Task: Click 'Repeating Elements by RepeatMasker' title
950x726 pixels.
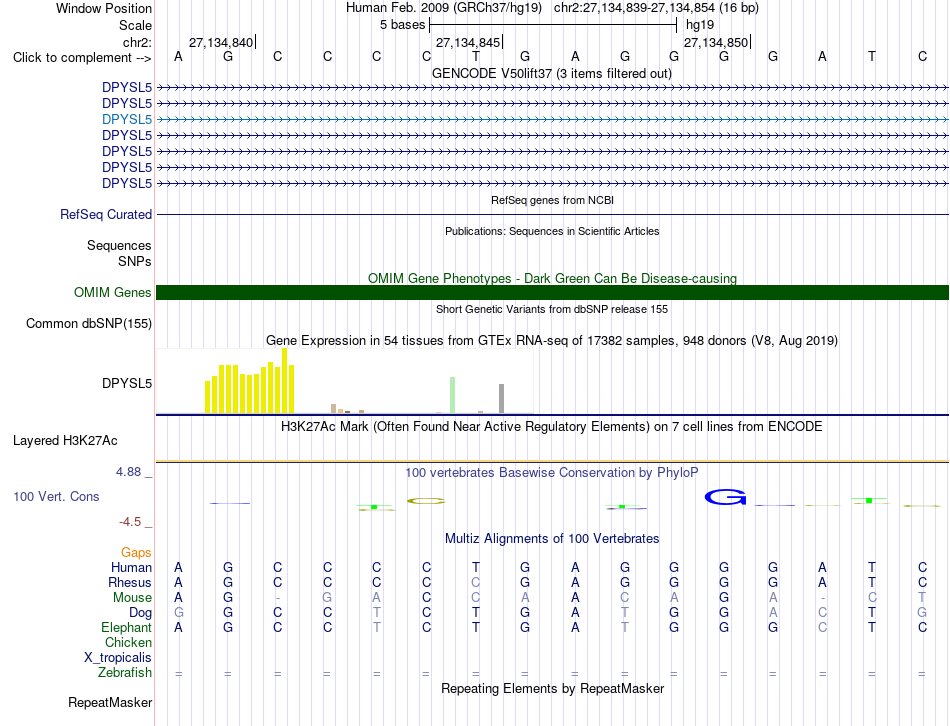Action: click(x=553, y=689)
